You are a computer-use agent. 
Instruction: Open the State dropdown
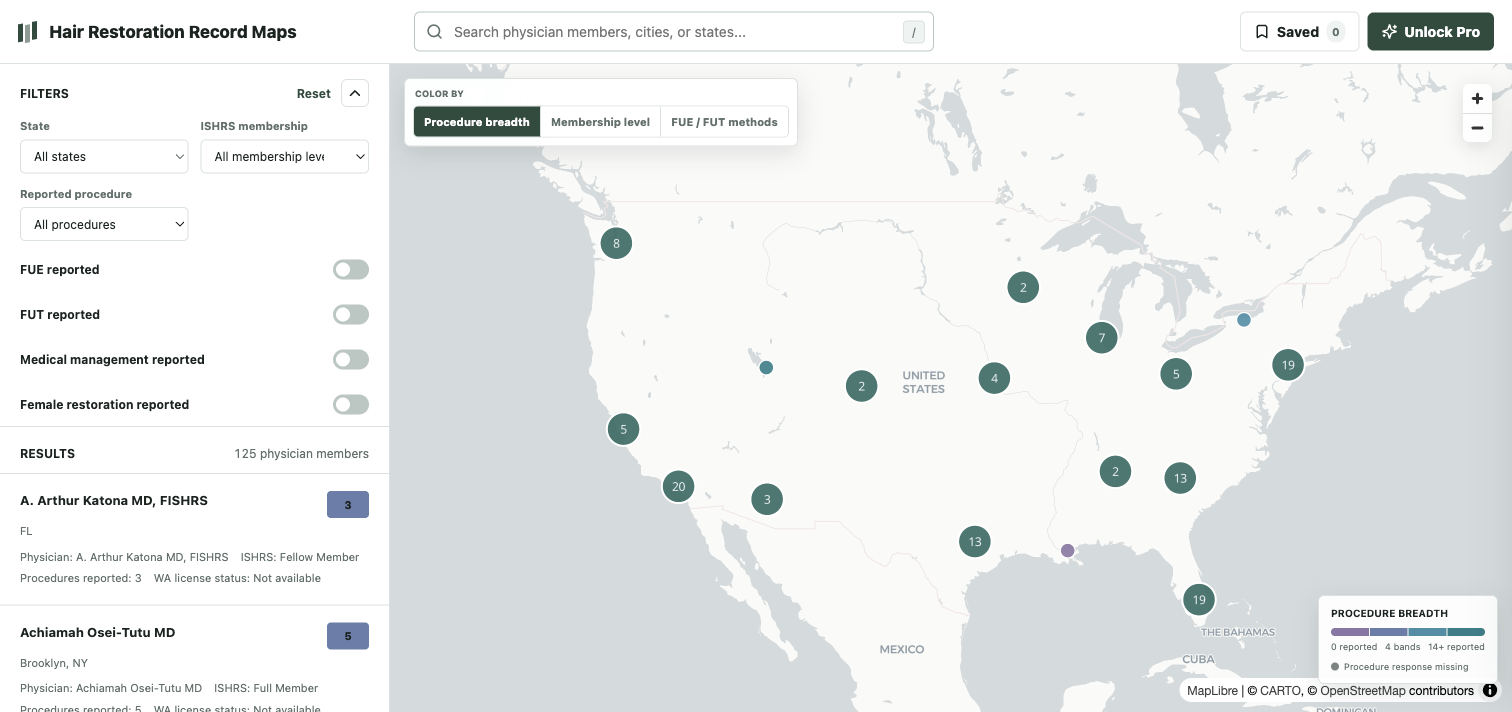point(104,156)
